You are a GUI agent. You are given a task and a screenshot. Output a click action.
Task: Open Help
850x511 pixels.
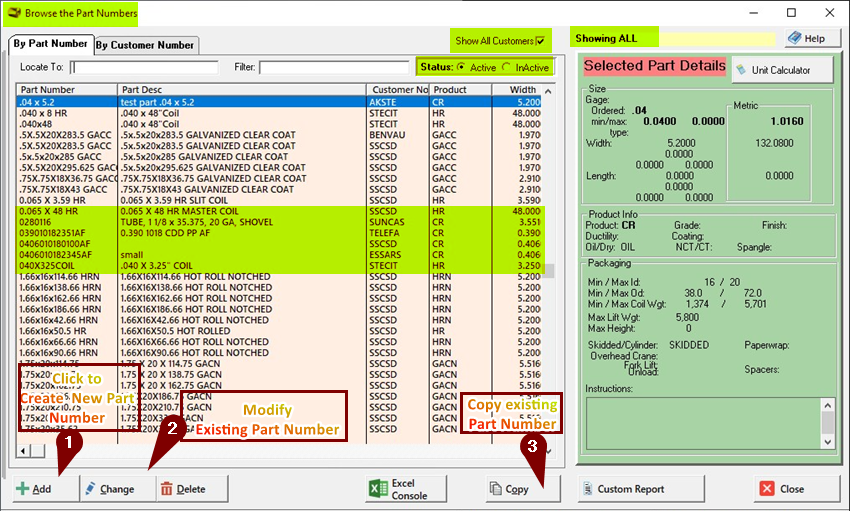807,38
